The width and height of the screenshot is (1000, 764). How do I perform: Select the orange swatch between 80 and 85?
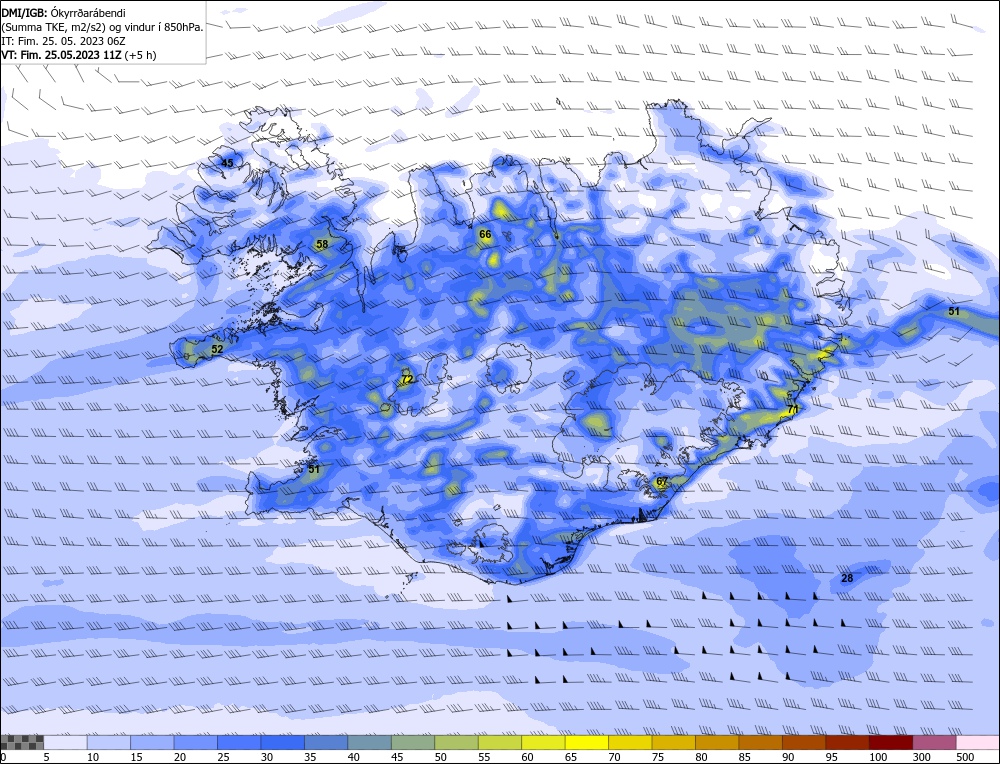[x=717, y=742]
